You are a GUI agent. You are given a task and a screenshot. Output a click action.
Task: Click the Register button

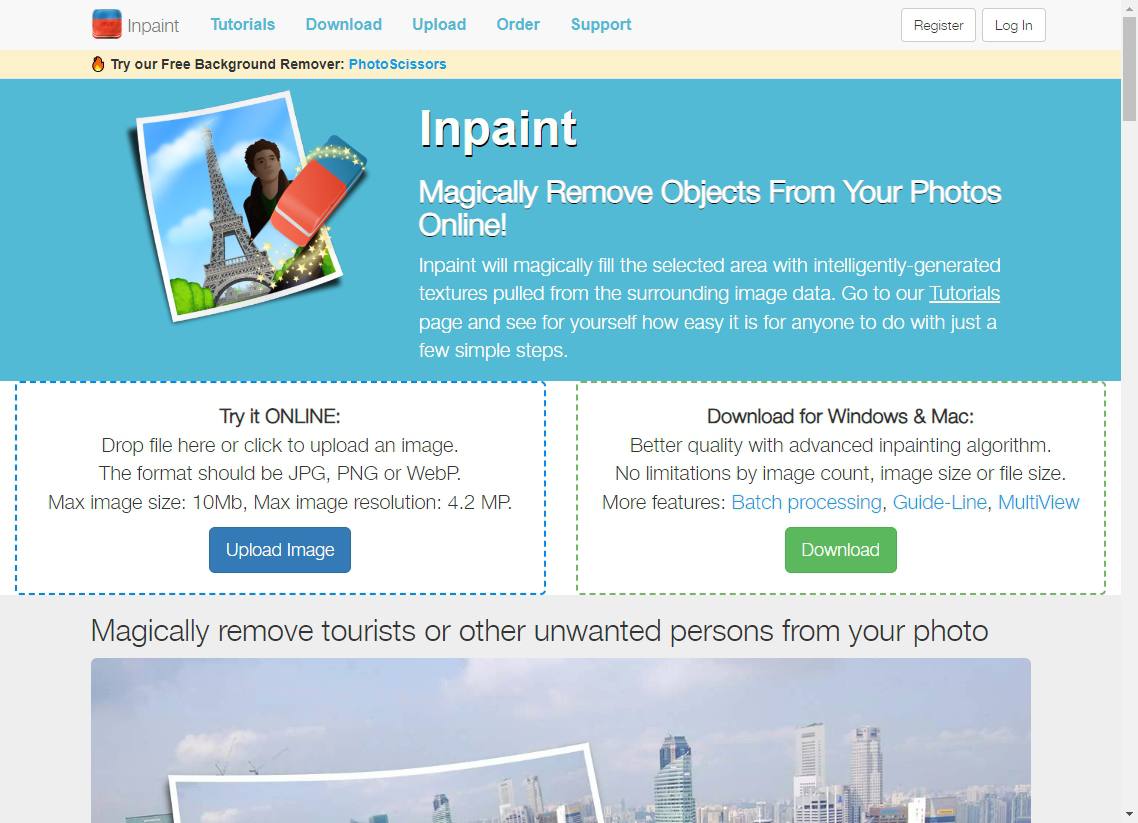click(x=938, y=25)
